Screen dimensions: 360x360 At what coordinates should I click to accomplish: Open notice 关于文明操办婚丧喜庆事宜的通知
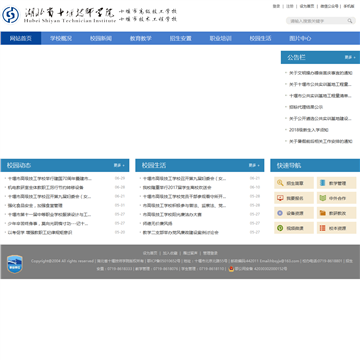point(321,73)
